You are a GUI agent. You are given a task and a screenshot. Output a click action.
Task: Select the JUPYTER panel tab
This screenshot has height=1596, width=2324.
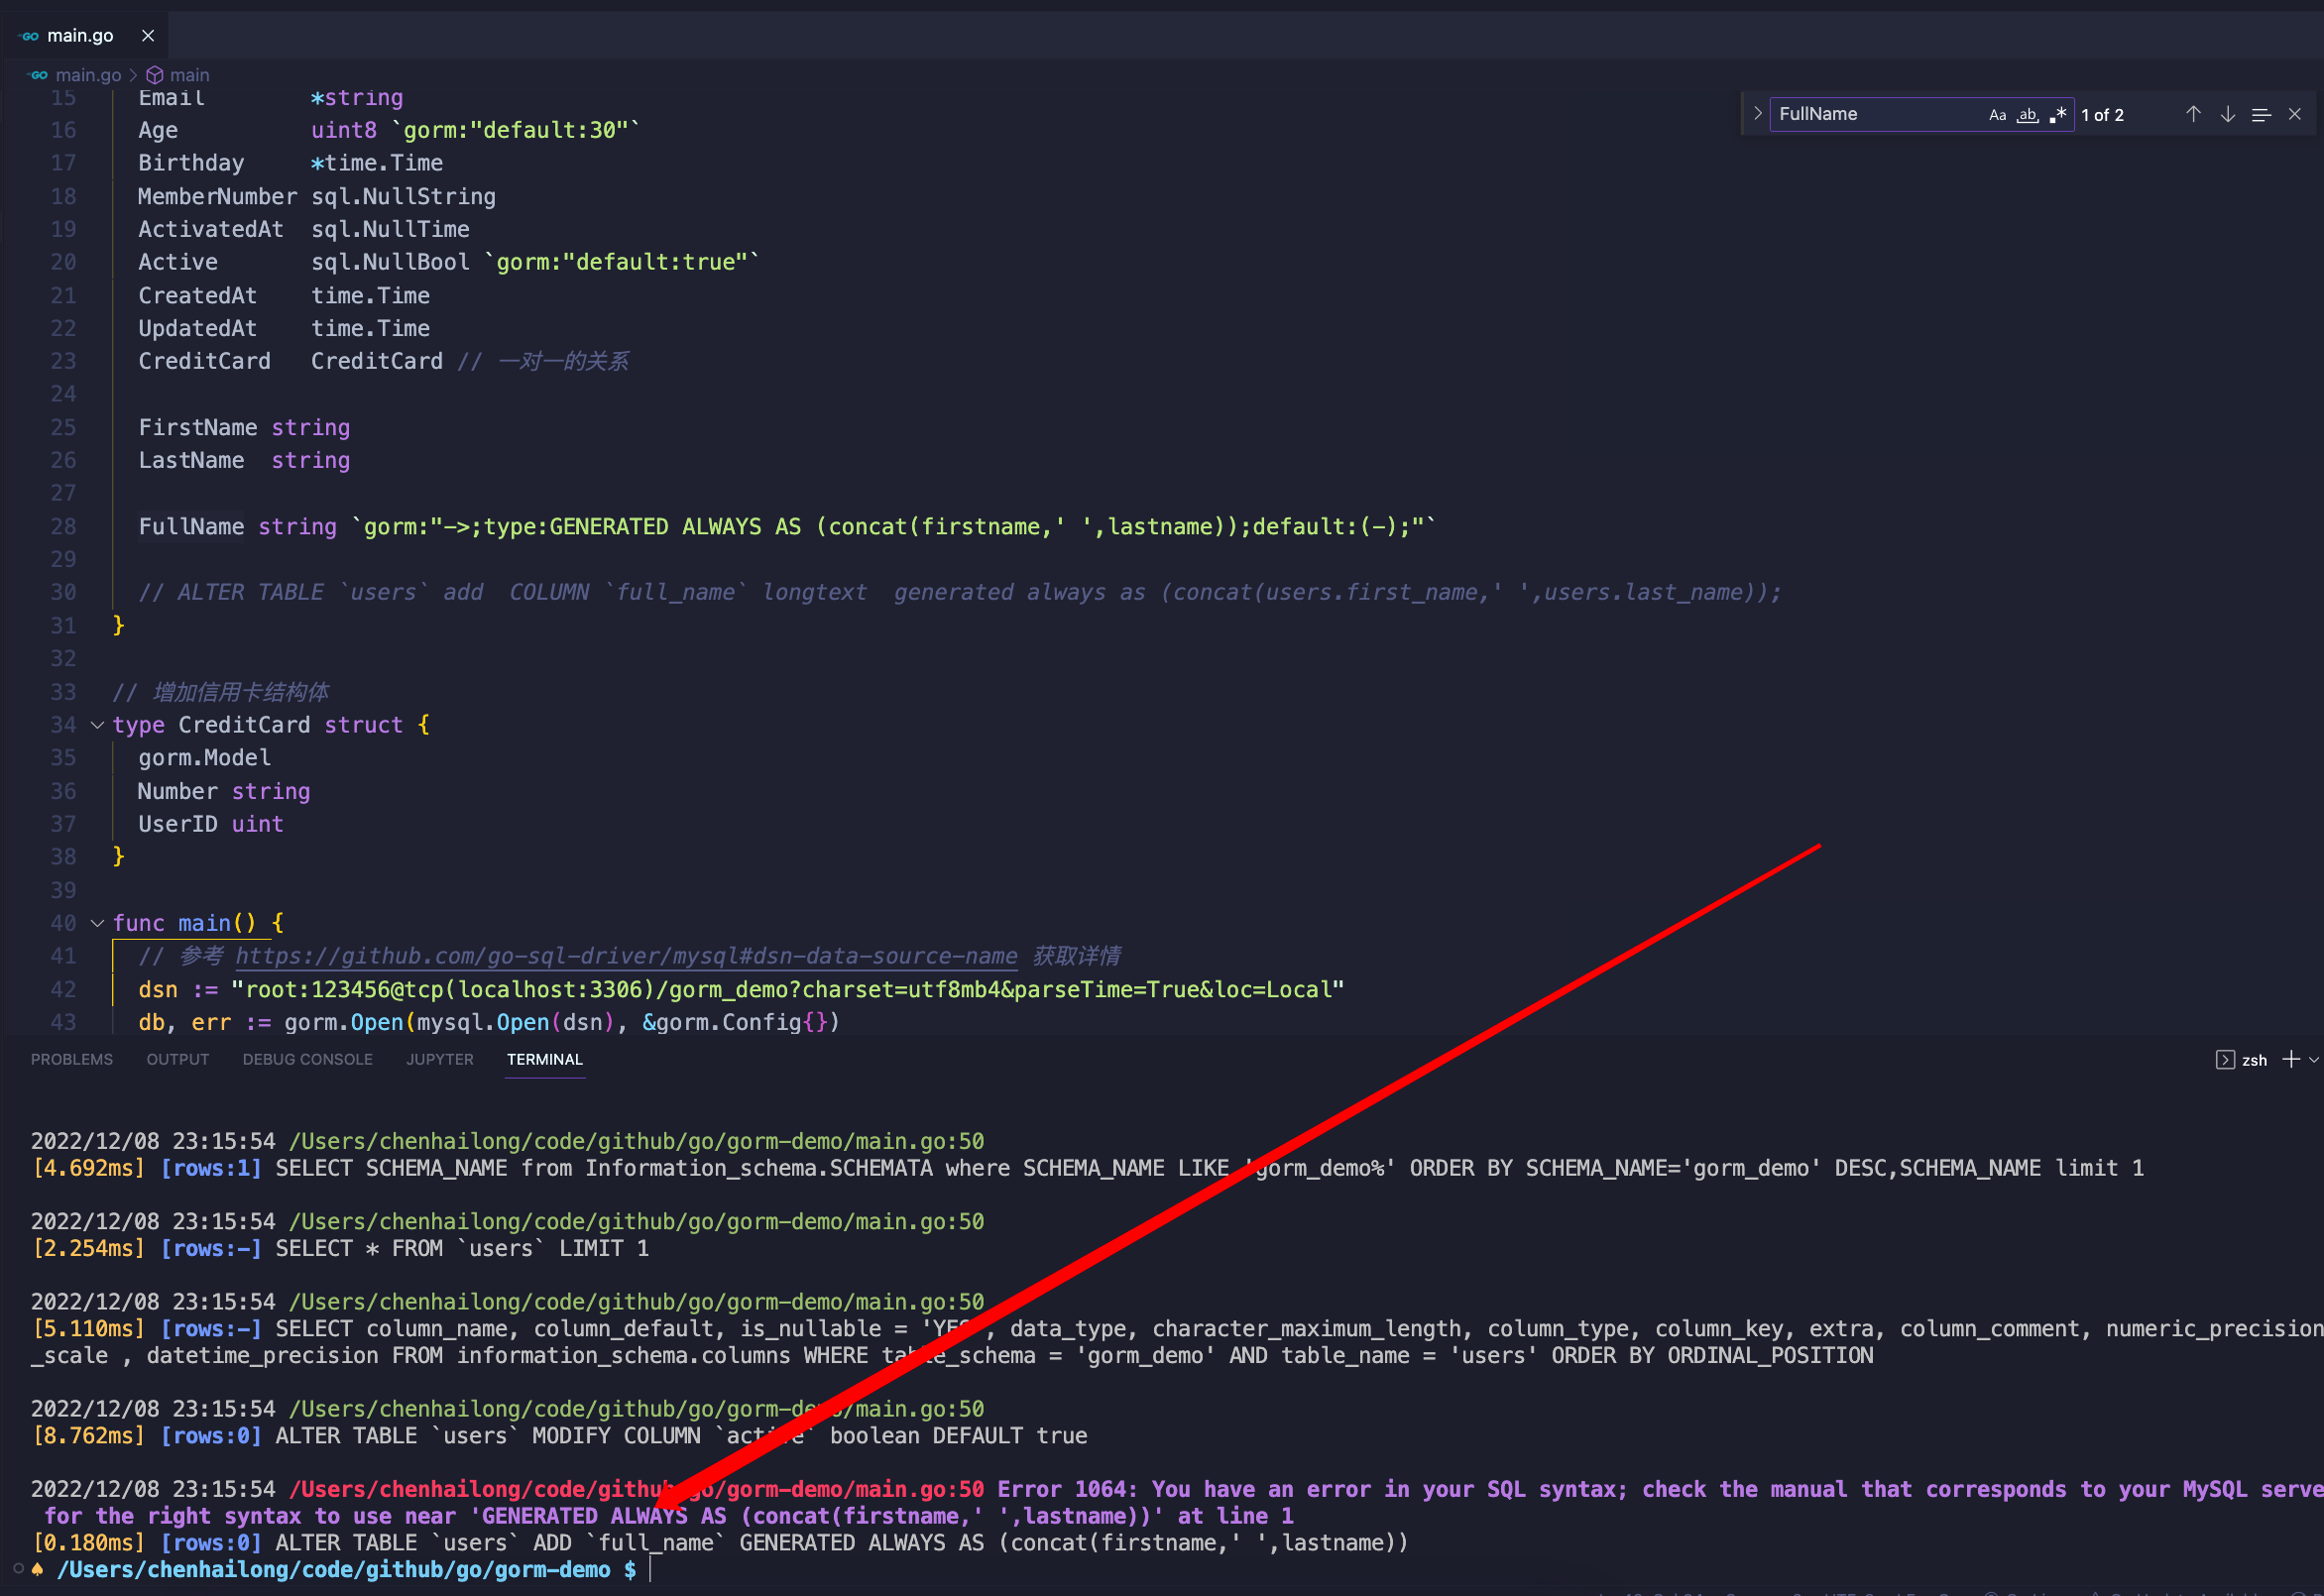pyautogui.click(x=439, y=1059)
